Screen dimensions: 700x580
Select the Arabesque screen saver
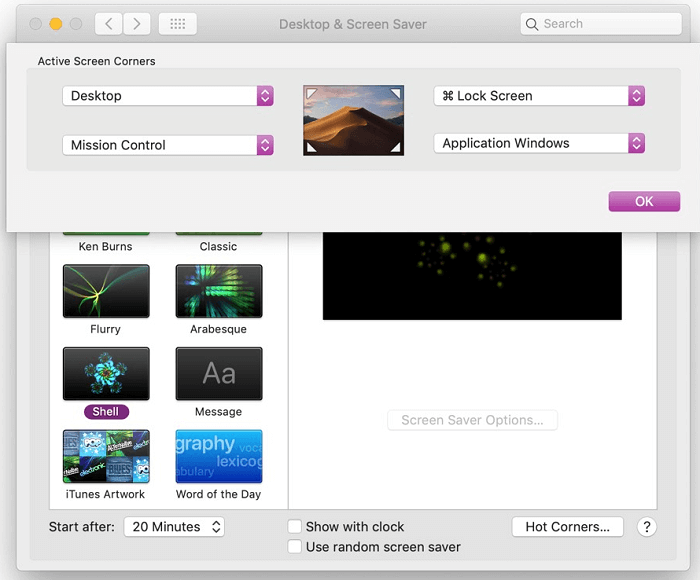click(x=218, y=291)
